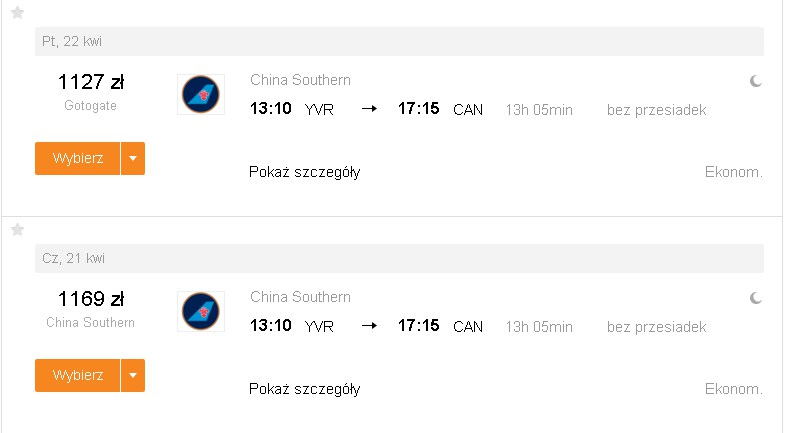Click bez przesiadek label on second flight
The width and height of the screenshot is (786, 433).
[x=657, y=327]
